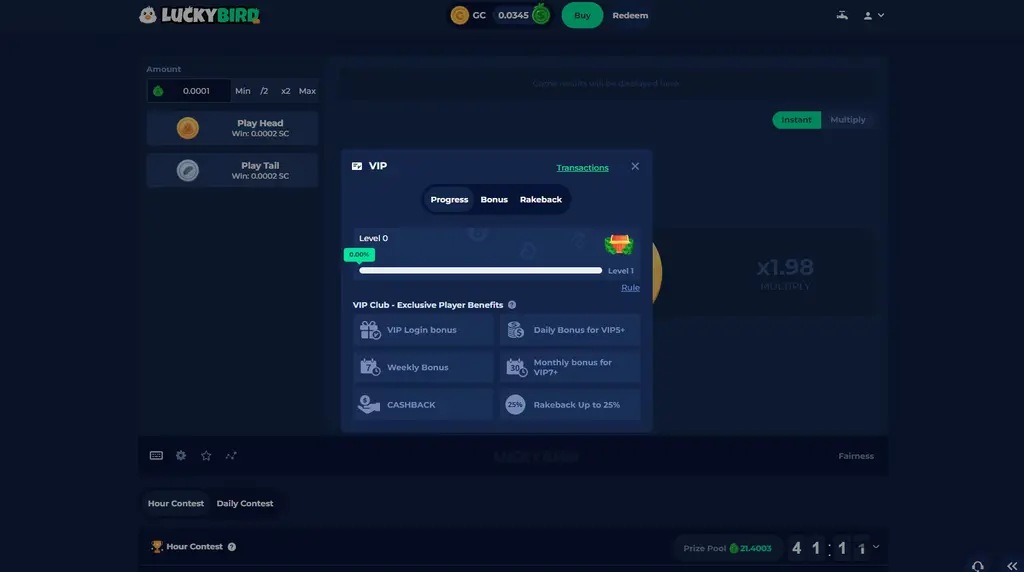
Task: Click the VIP Login bonus gift icon
Action: point(370,330)
